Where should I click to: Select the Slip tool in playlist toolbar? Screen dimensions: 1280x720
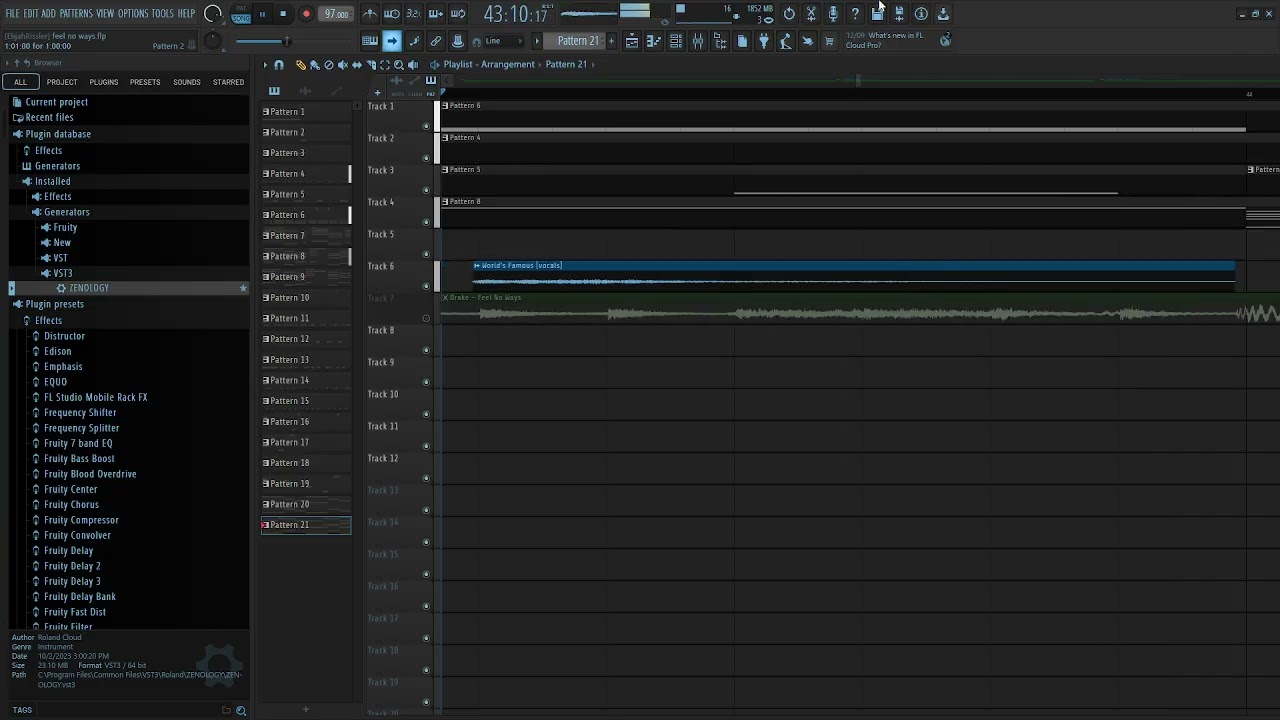(356, 65)
